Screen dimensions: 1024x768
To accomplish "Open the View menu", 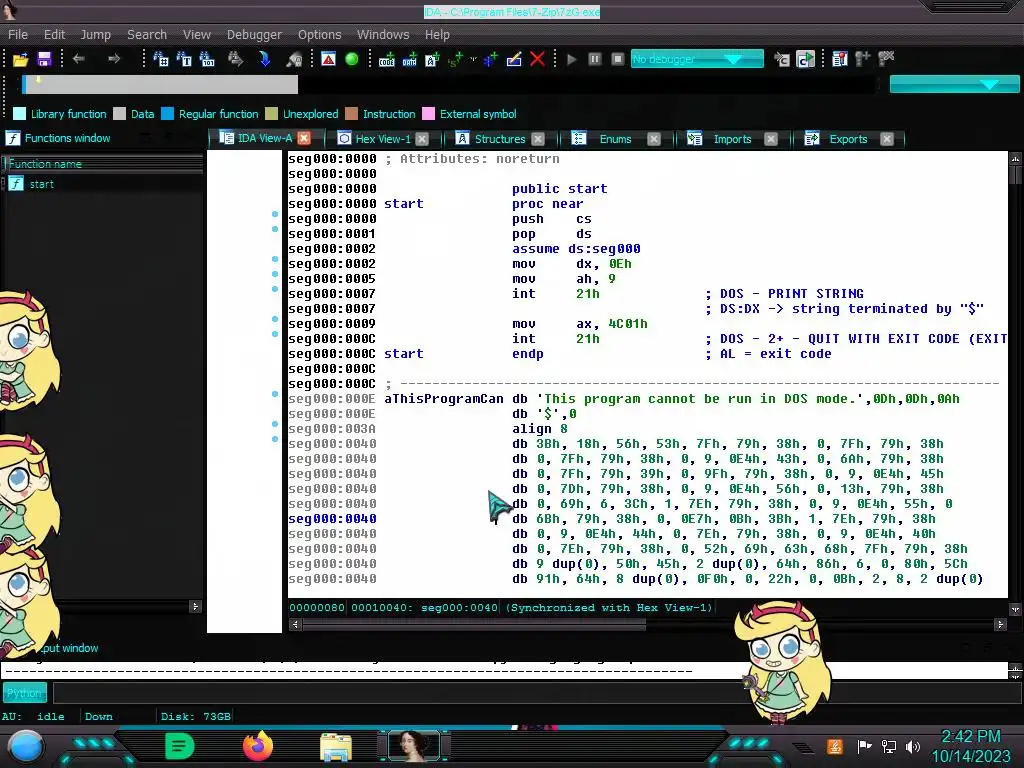I will point(197,35).
